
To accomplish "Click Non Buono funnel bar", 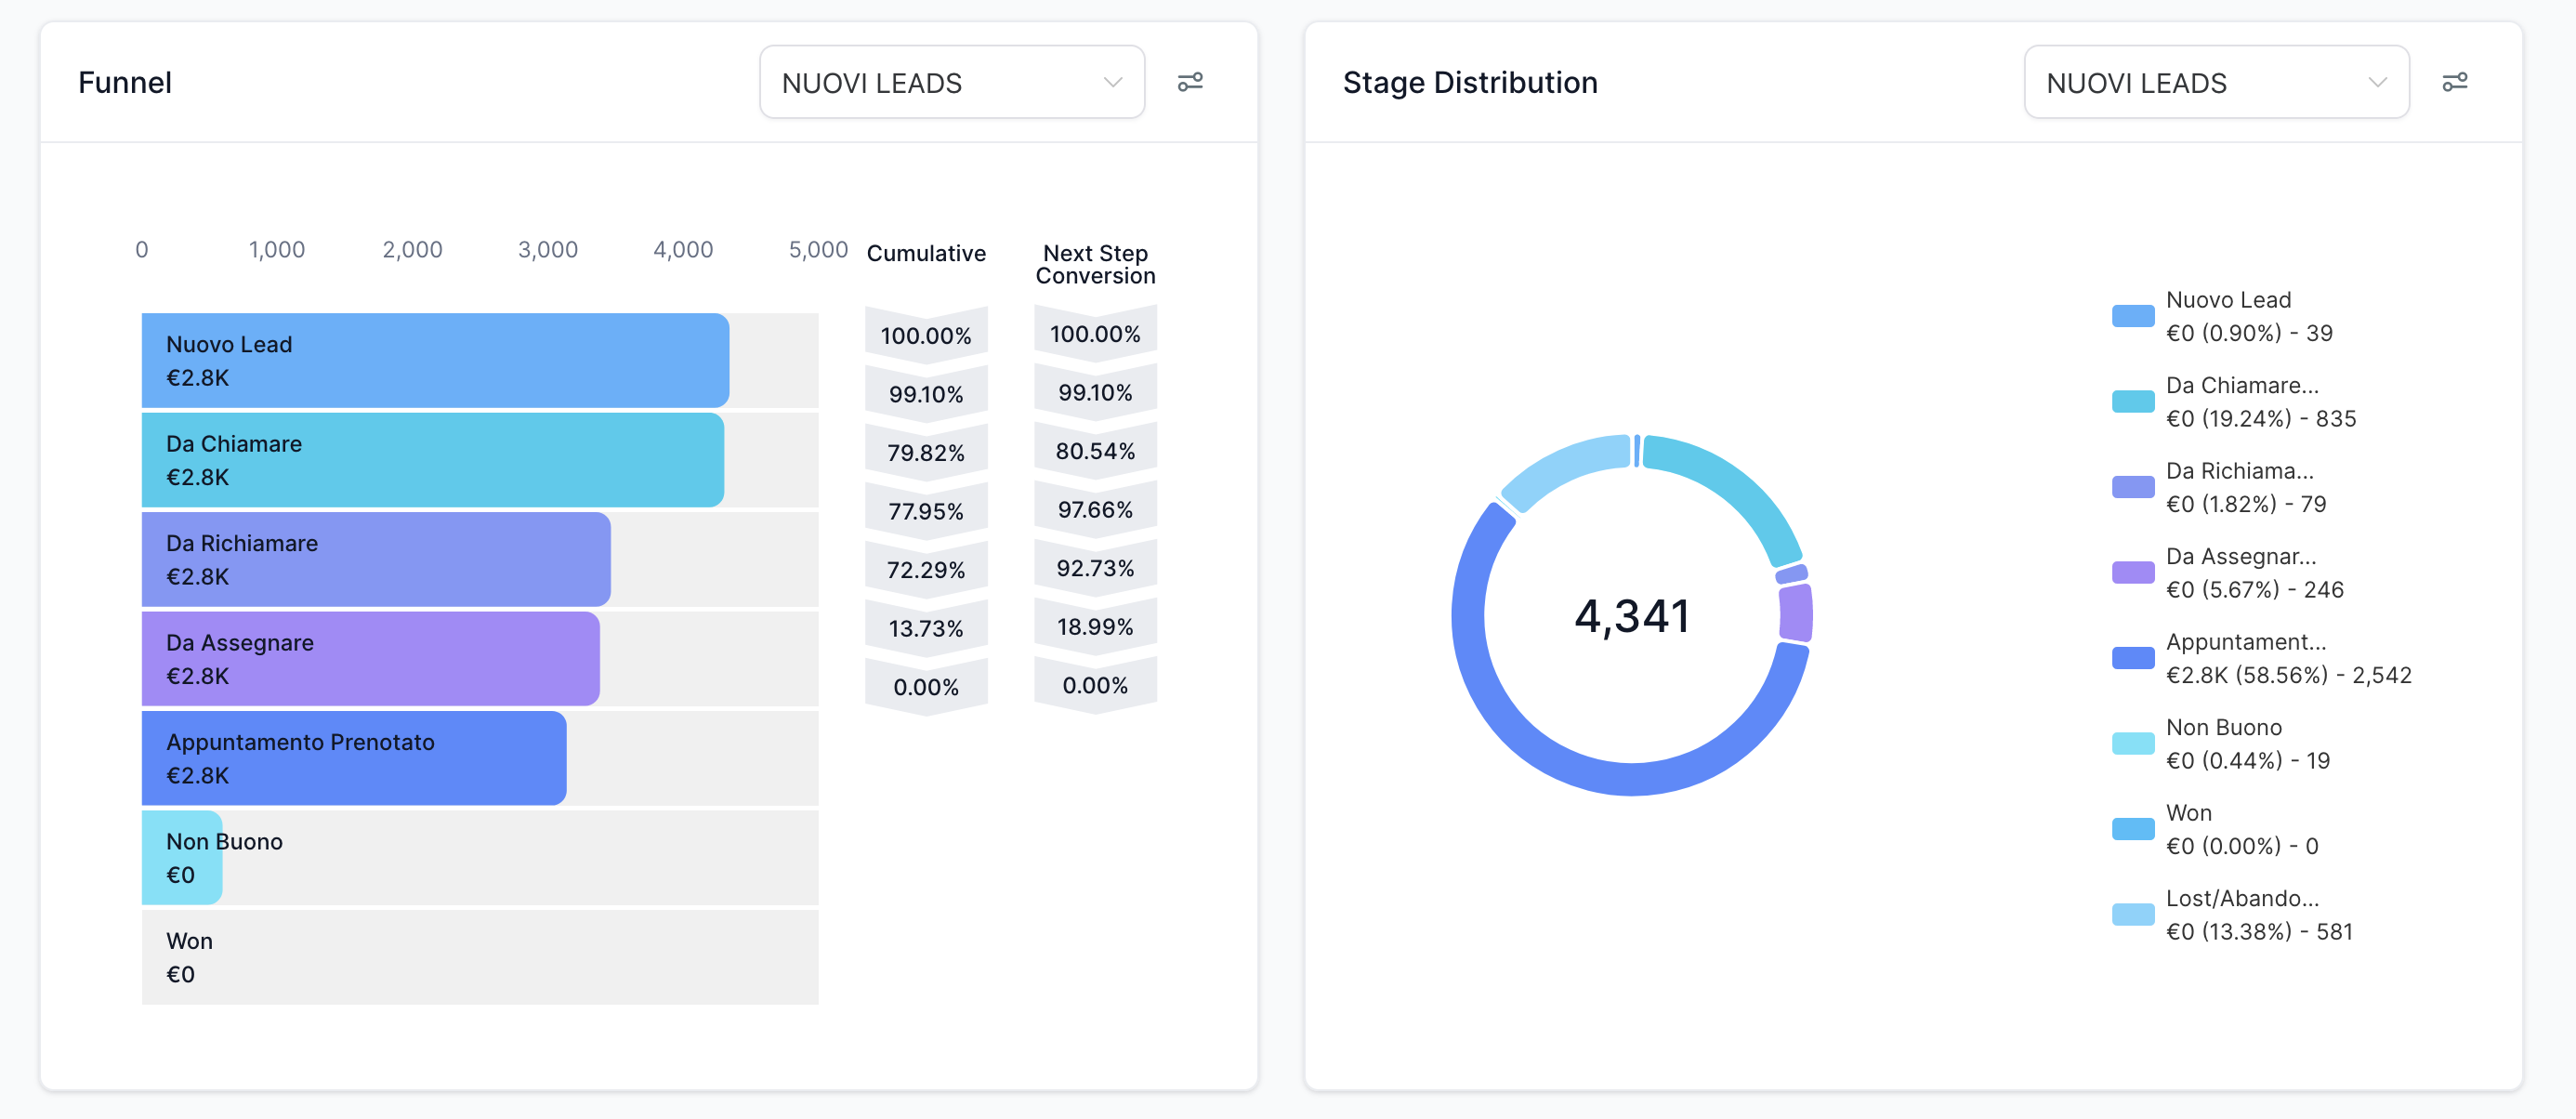I will coord(182,858).
